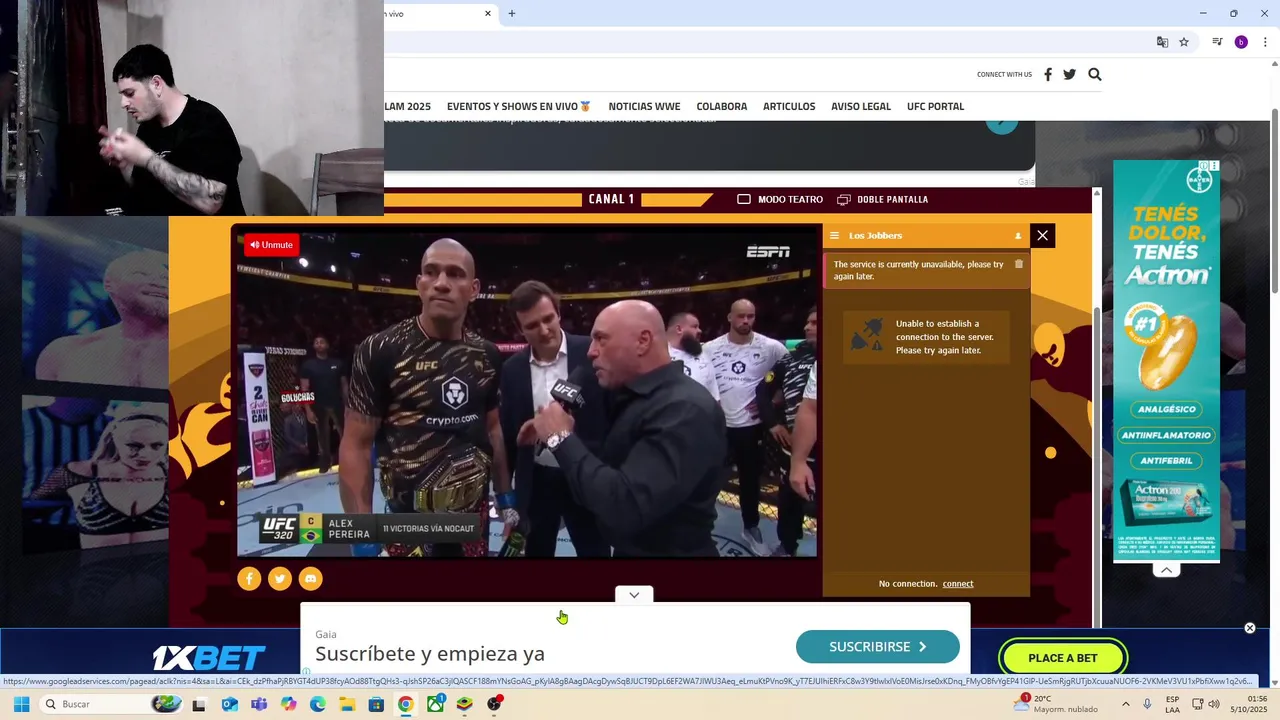The height and width of the screenshot is (720, 1280).
Task: Open the volume tray icon
Action: (1214, 704)
